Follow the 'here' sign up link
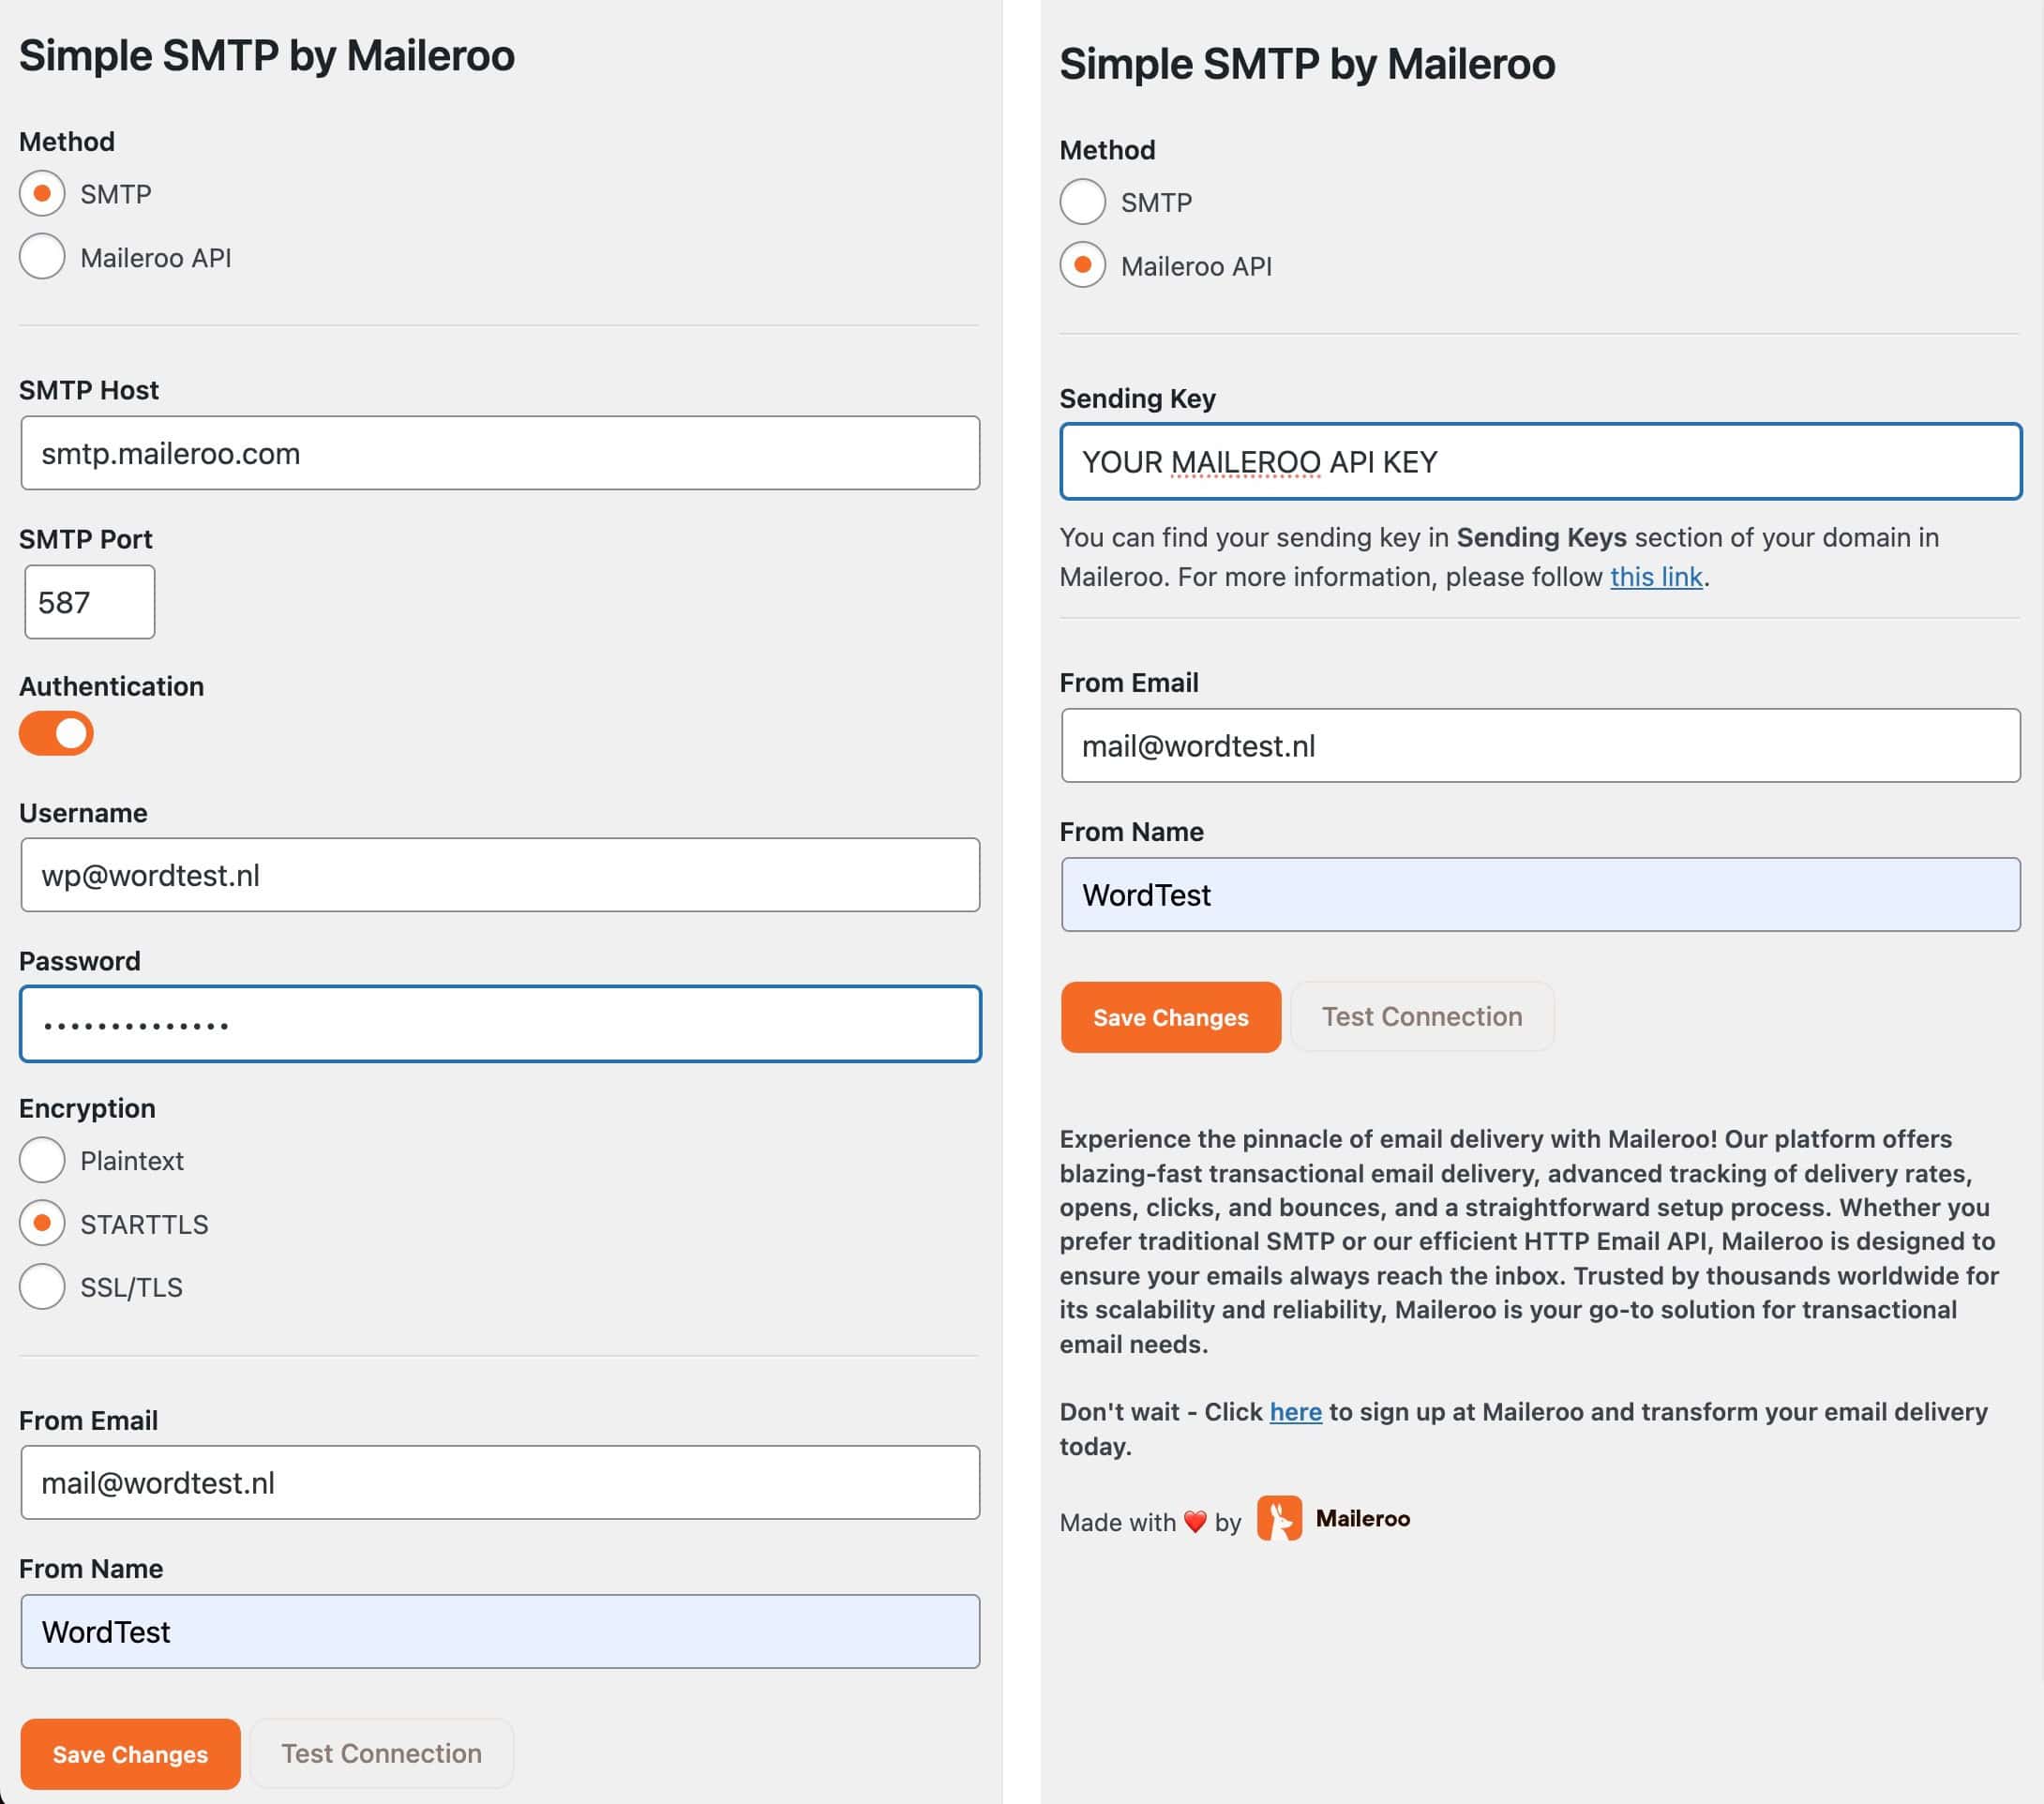The width and height of the screenshot is (2044, 1804). pyautogui.click(x=1295, y=1411)
